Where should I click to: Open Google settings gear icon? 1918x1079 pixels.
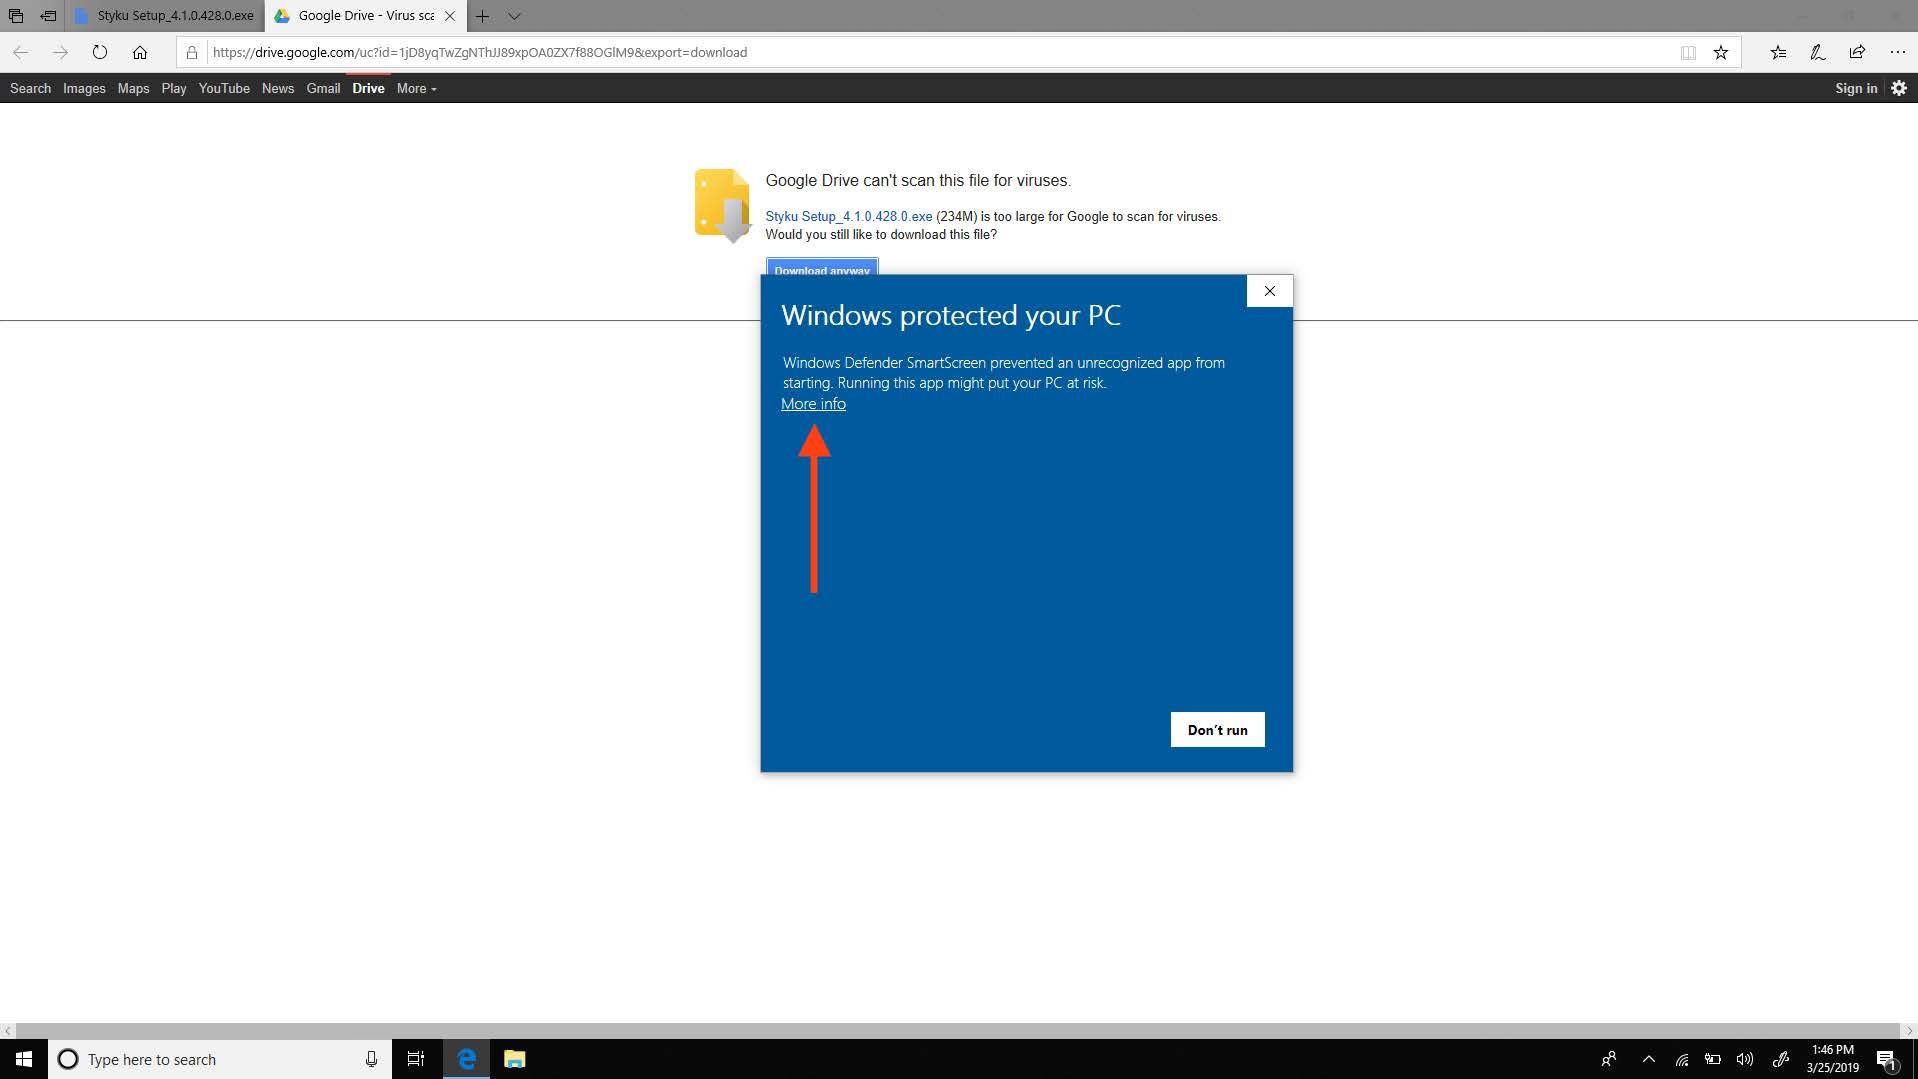point(1899,88)
